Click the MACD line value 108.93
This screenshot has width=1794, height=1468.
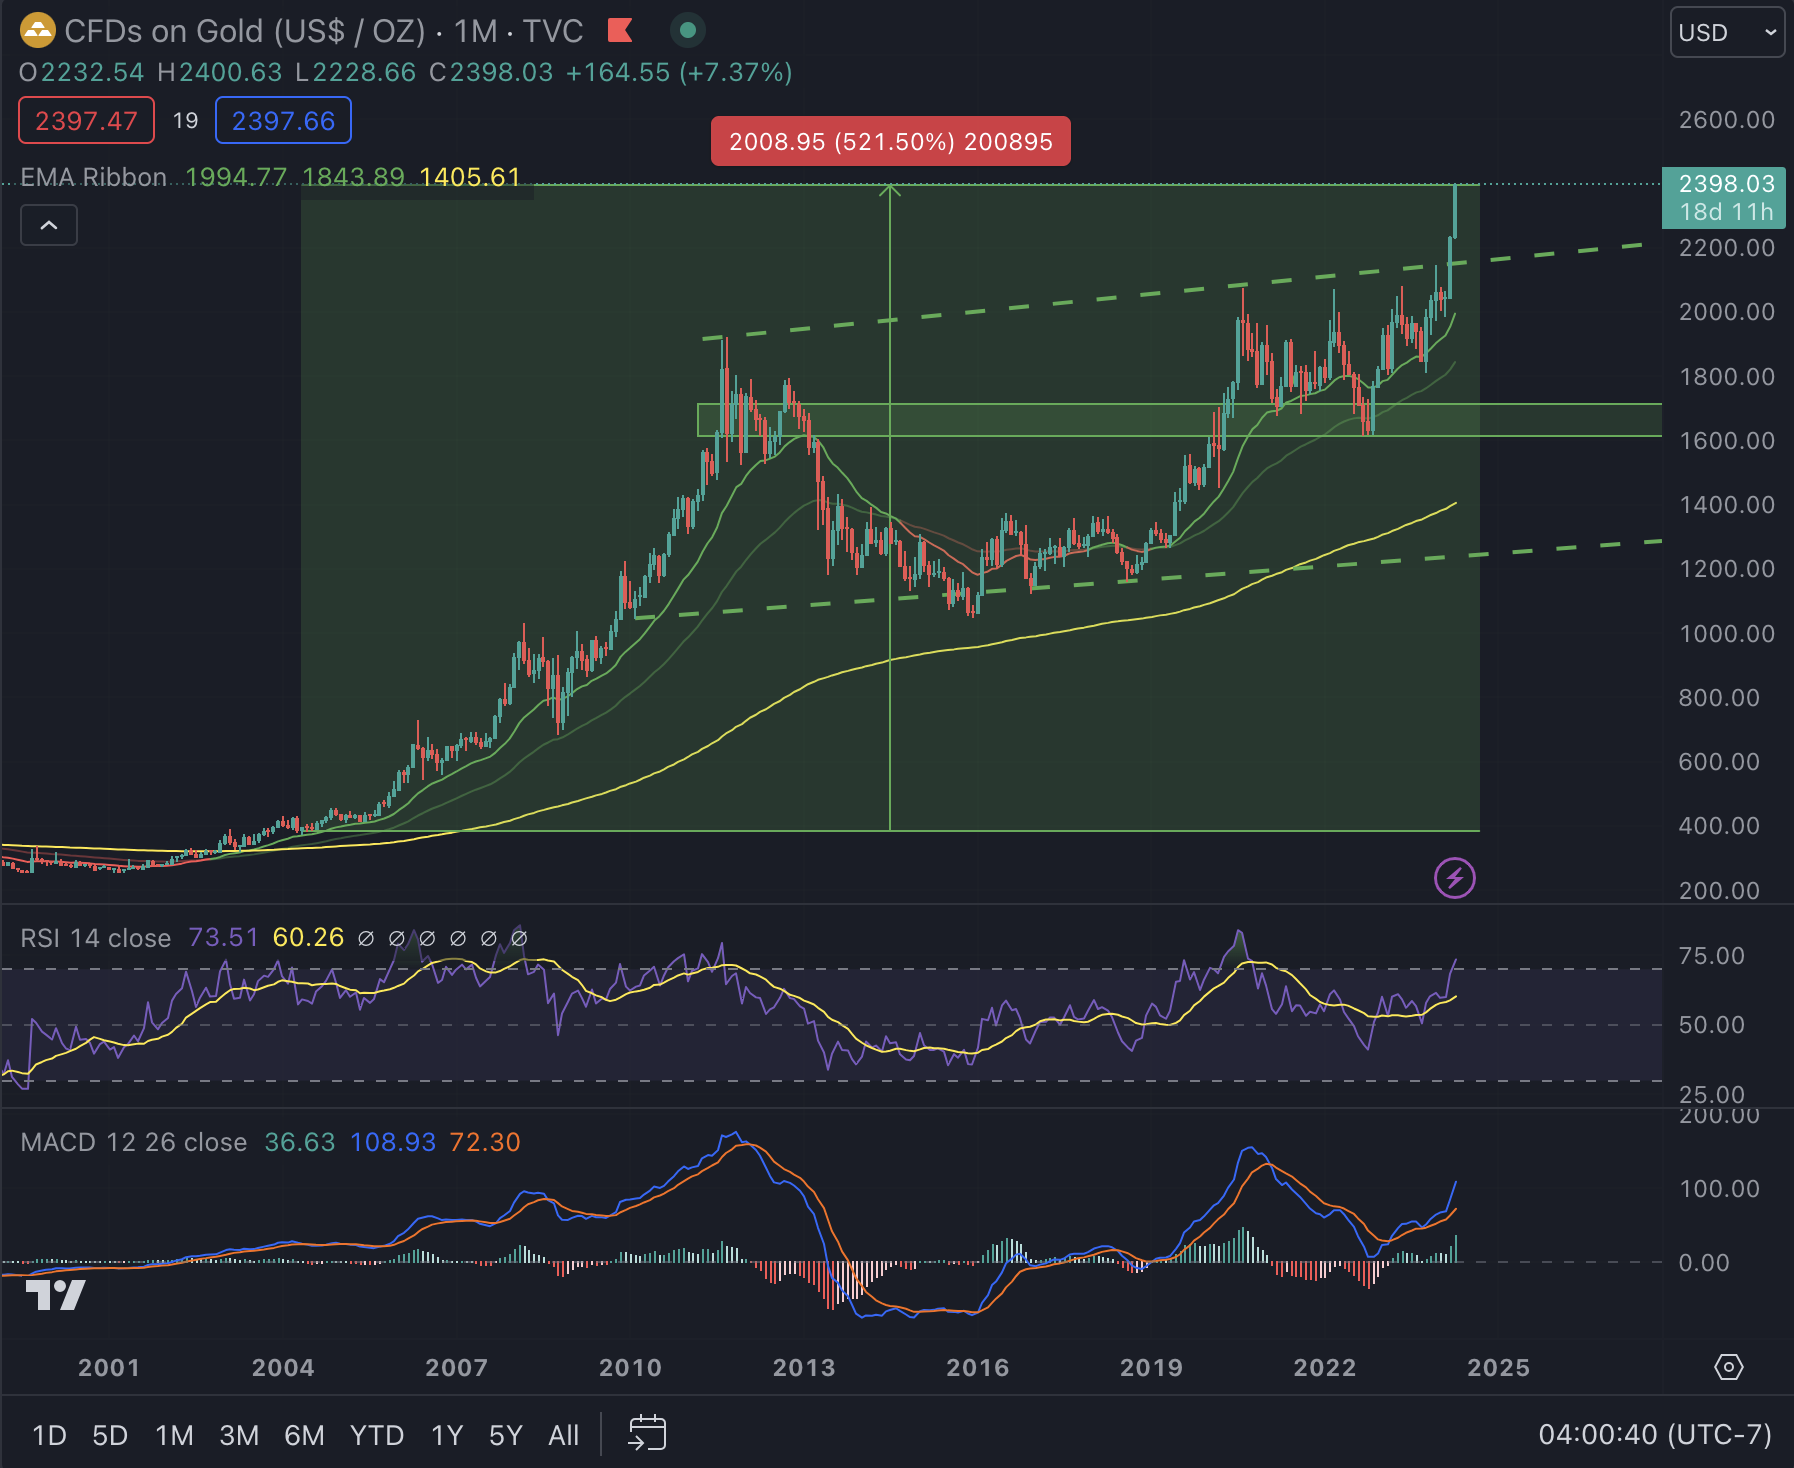point(393,1142)
